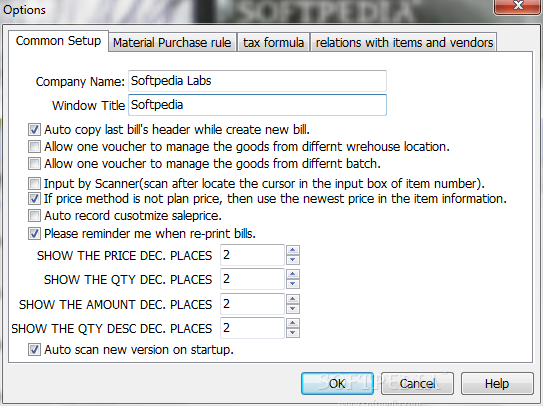Viewport: 543px width, 406px height.
Task: Open relations with items and vendors tab
Action: point(404,43)
